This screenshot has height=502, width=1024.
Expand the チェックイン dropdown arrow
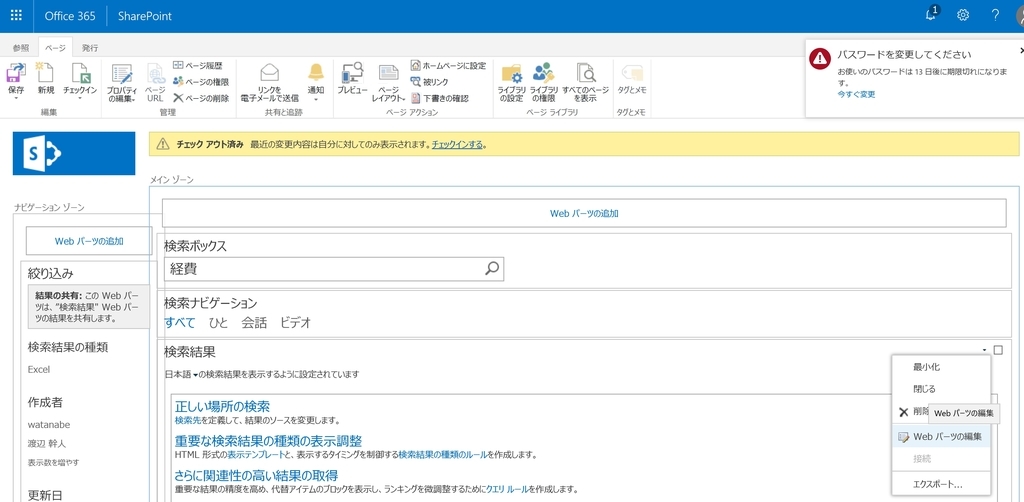[x=80, y=99]
